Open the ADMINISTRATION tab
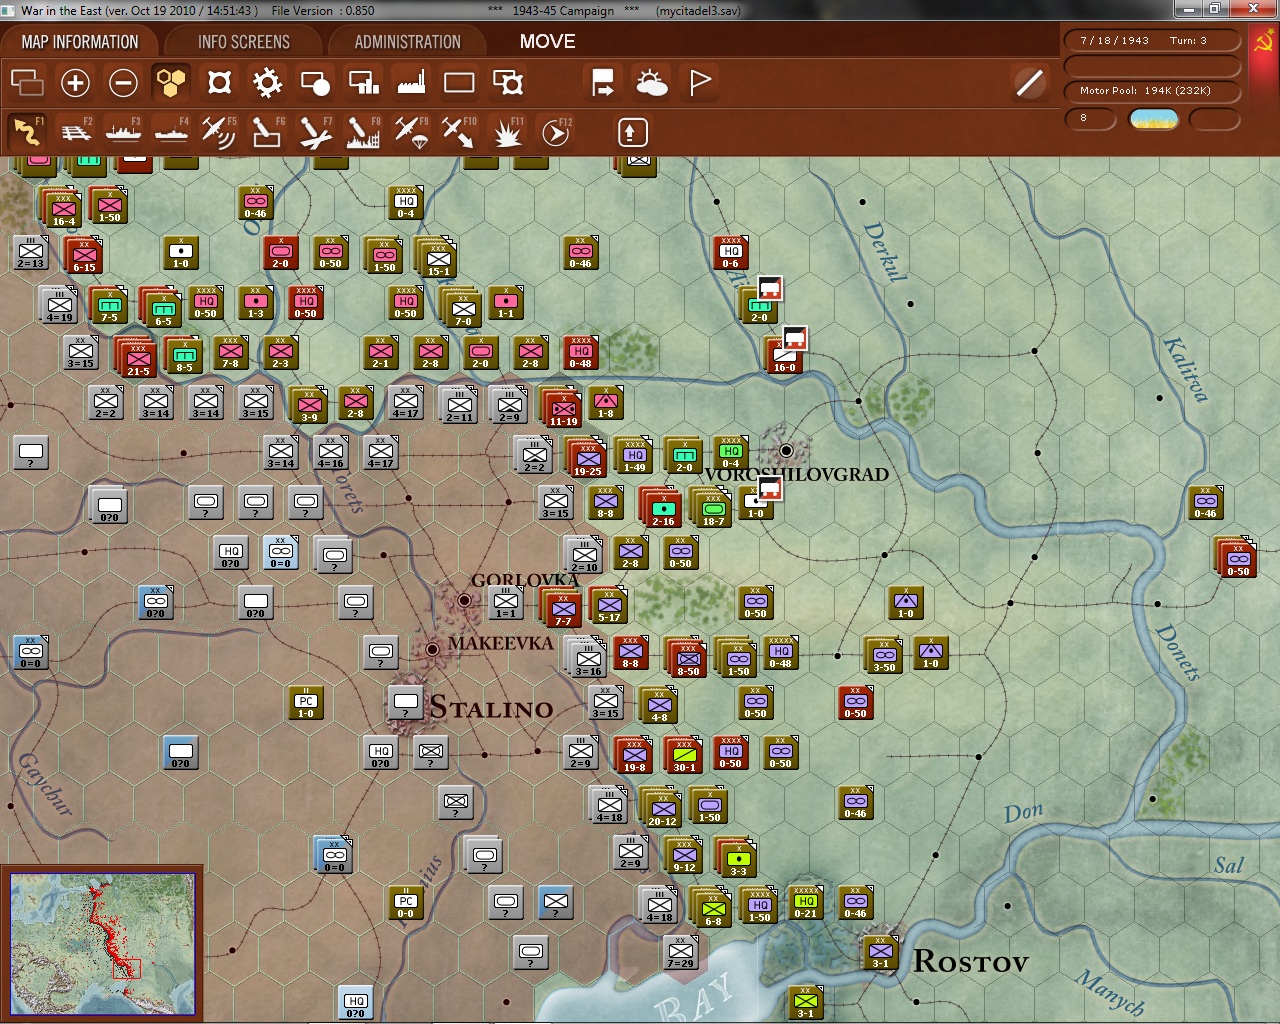 [408, 42]
